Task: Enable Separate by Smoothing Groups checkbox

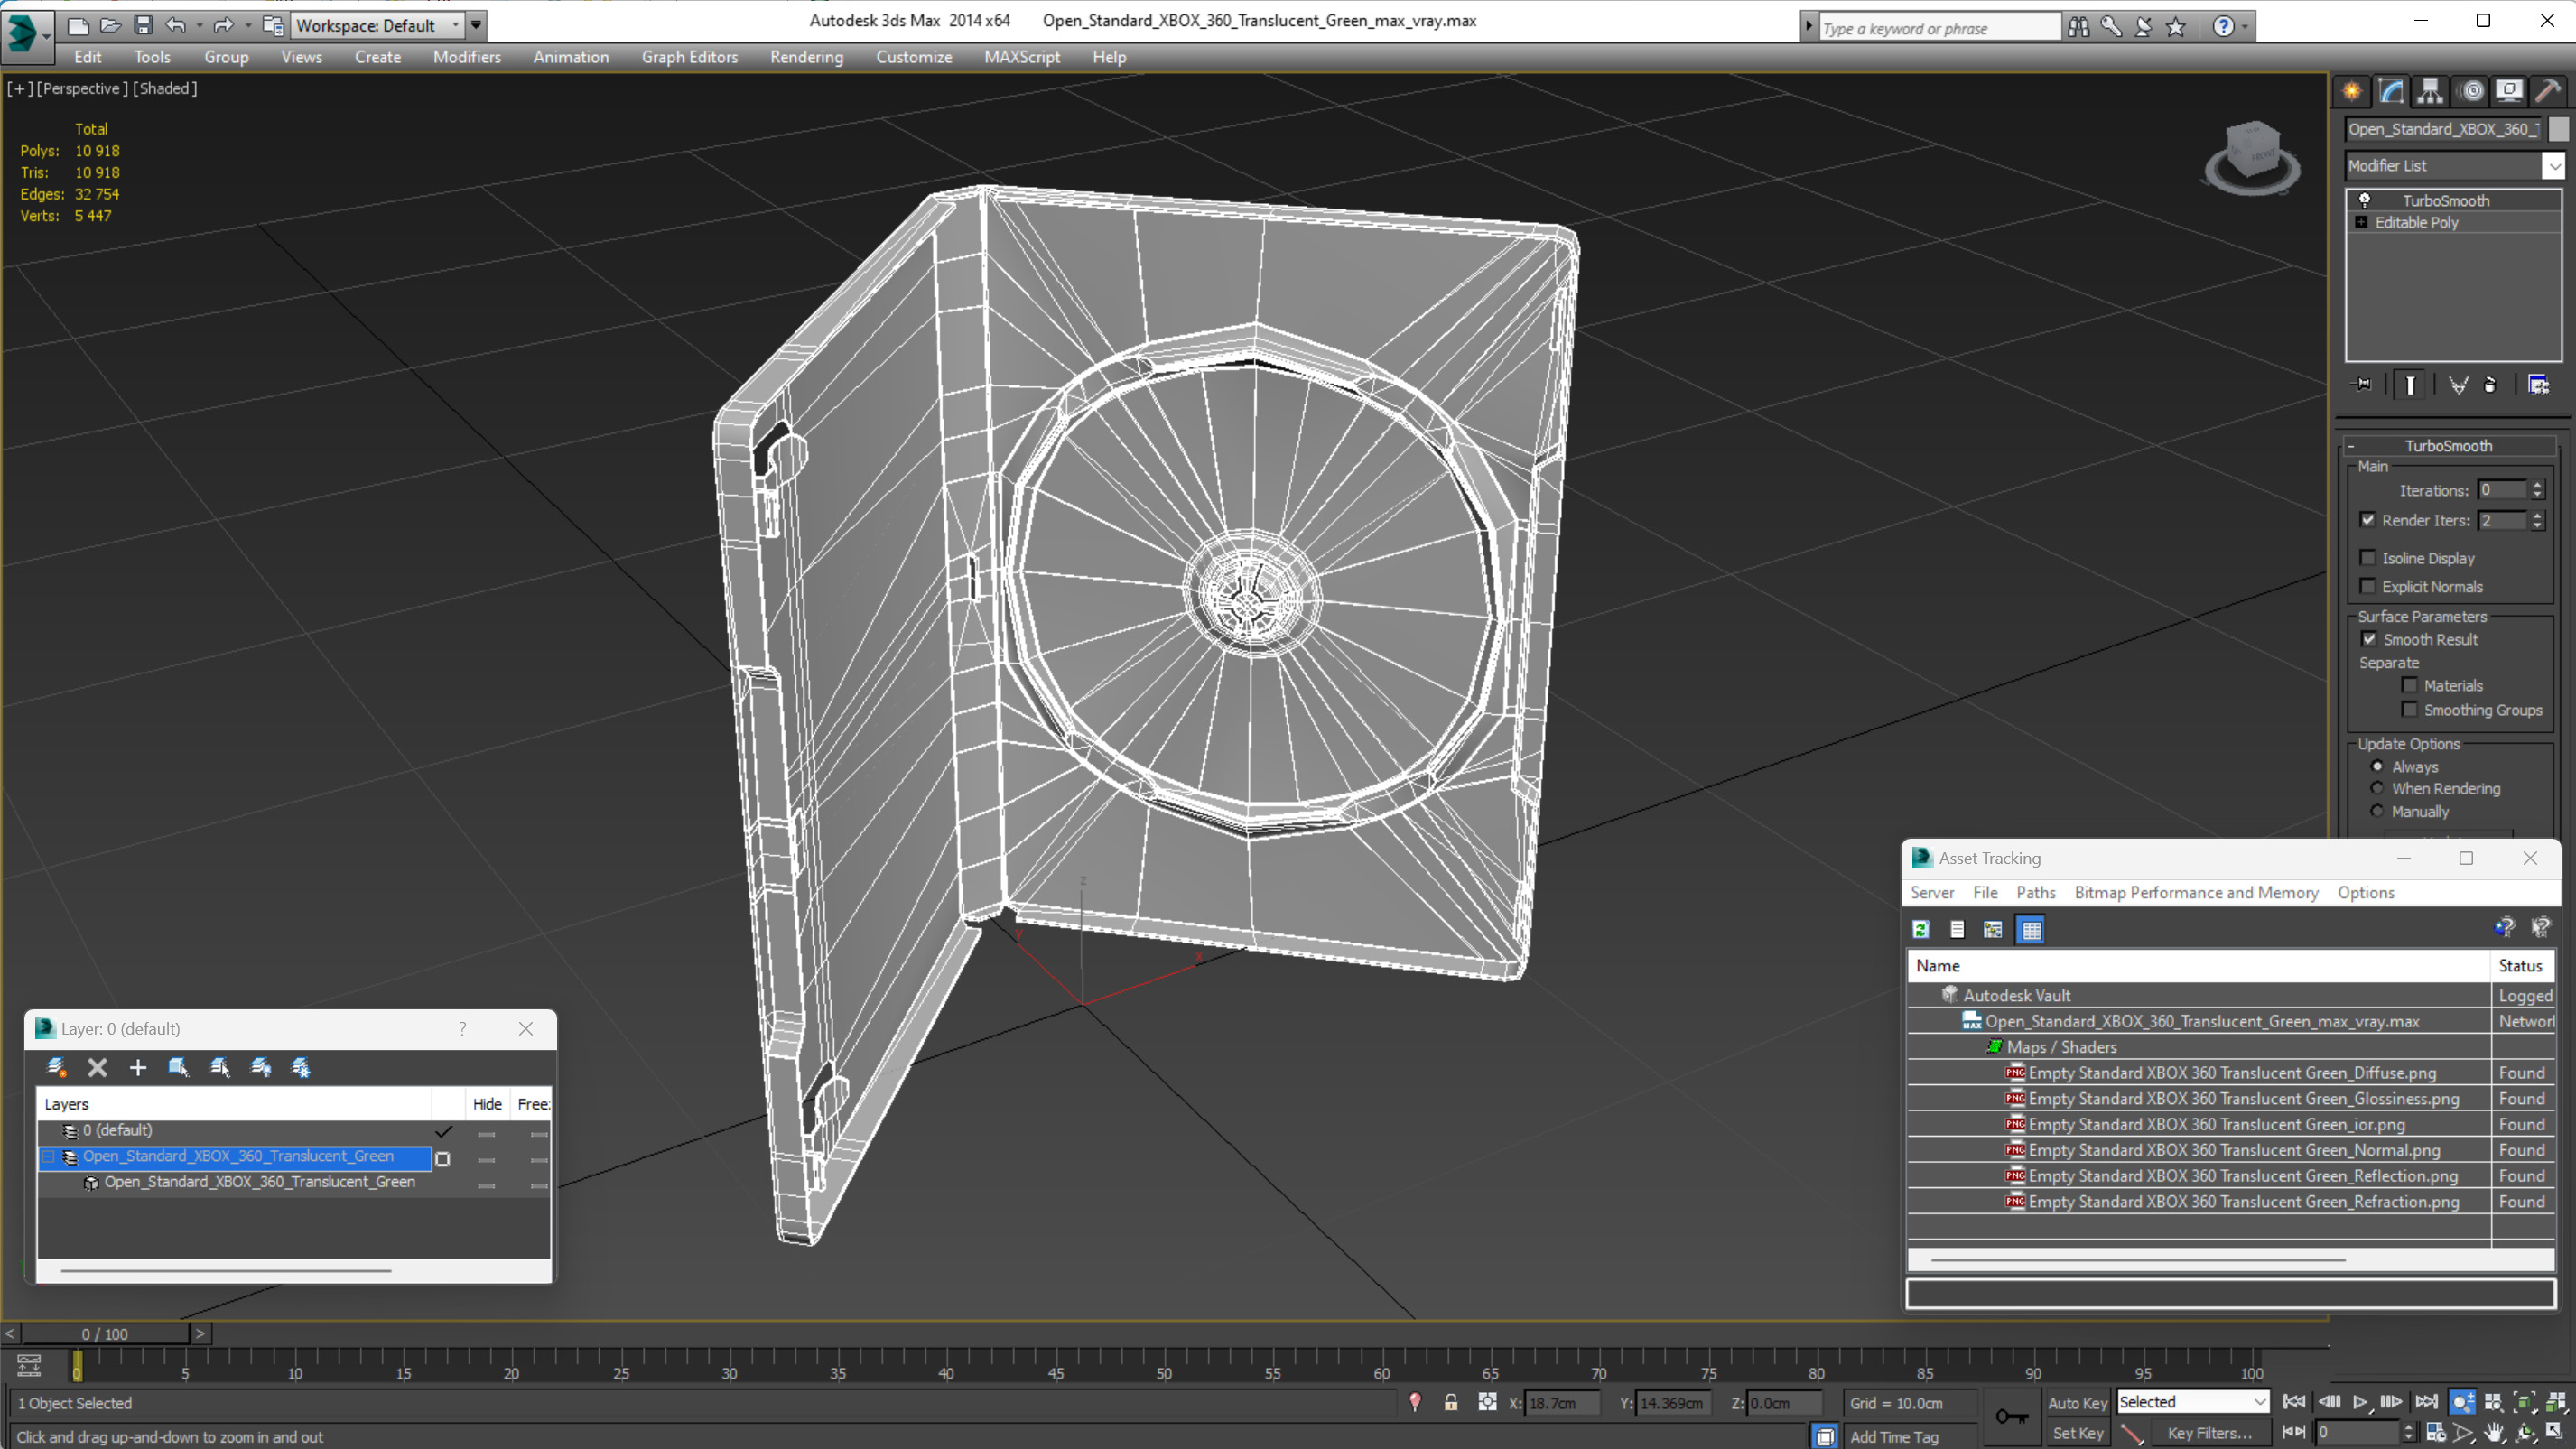Action: tap(2409, 709)
